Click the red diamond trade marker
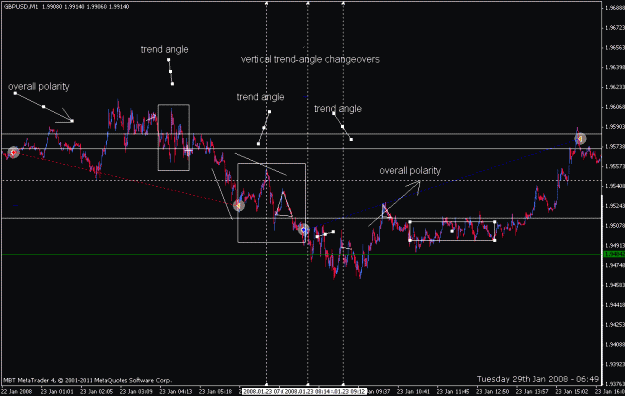Image resolution: width=625 pixels, height=396 pixels. 14,152
